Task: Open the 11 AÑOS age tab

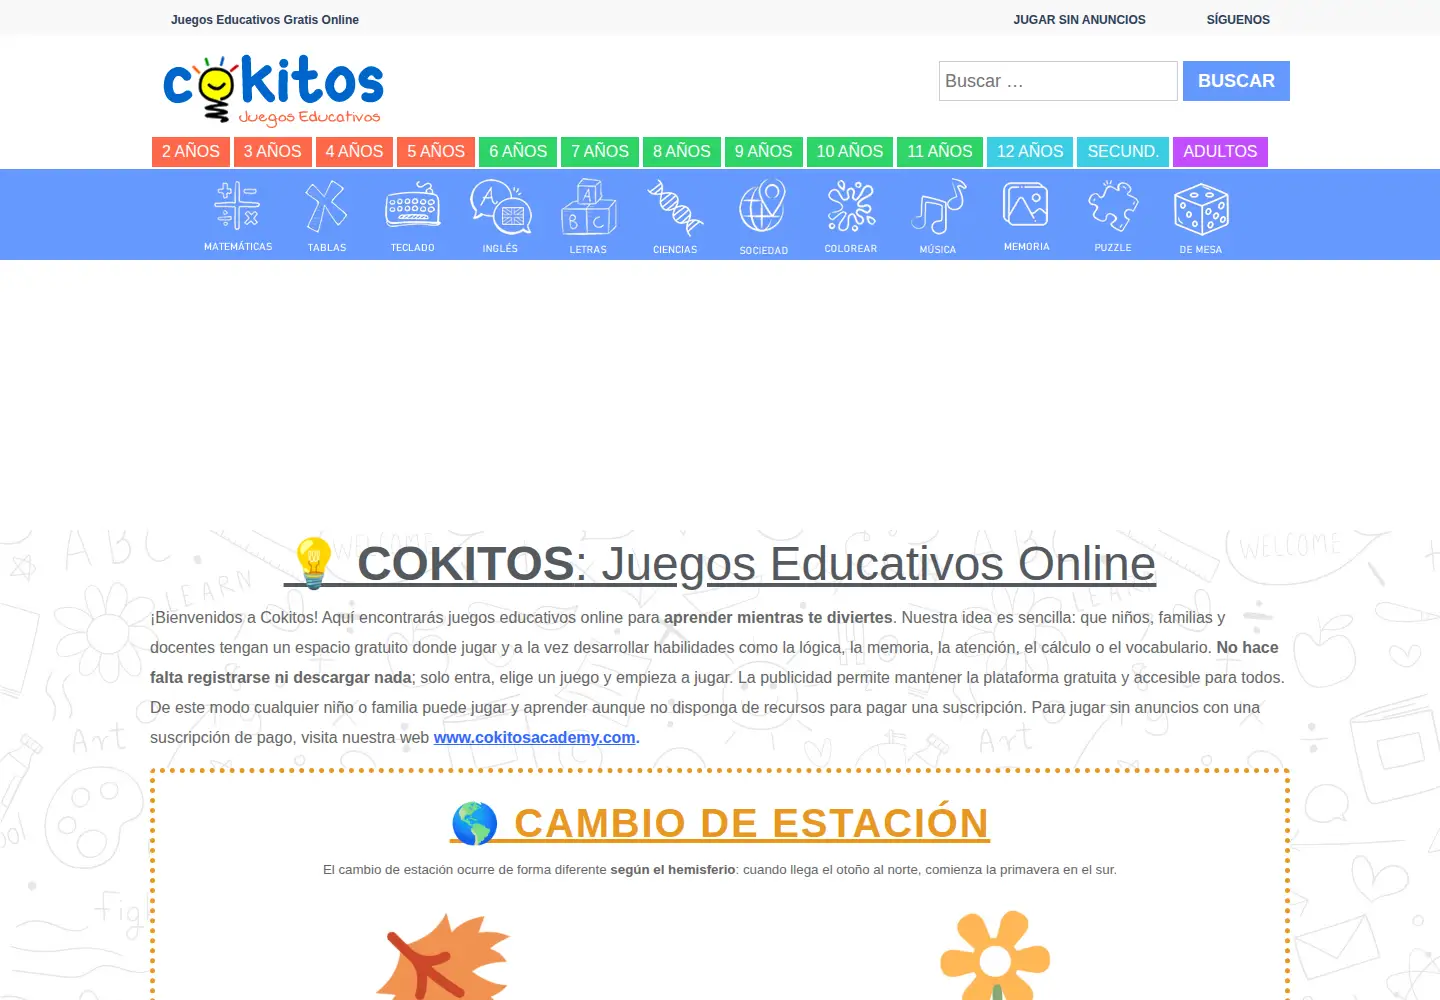Action: 940,152
